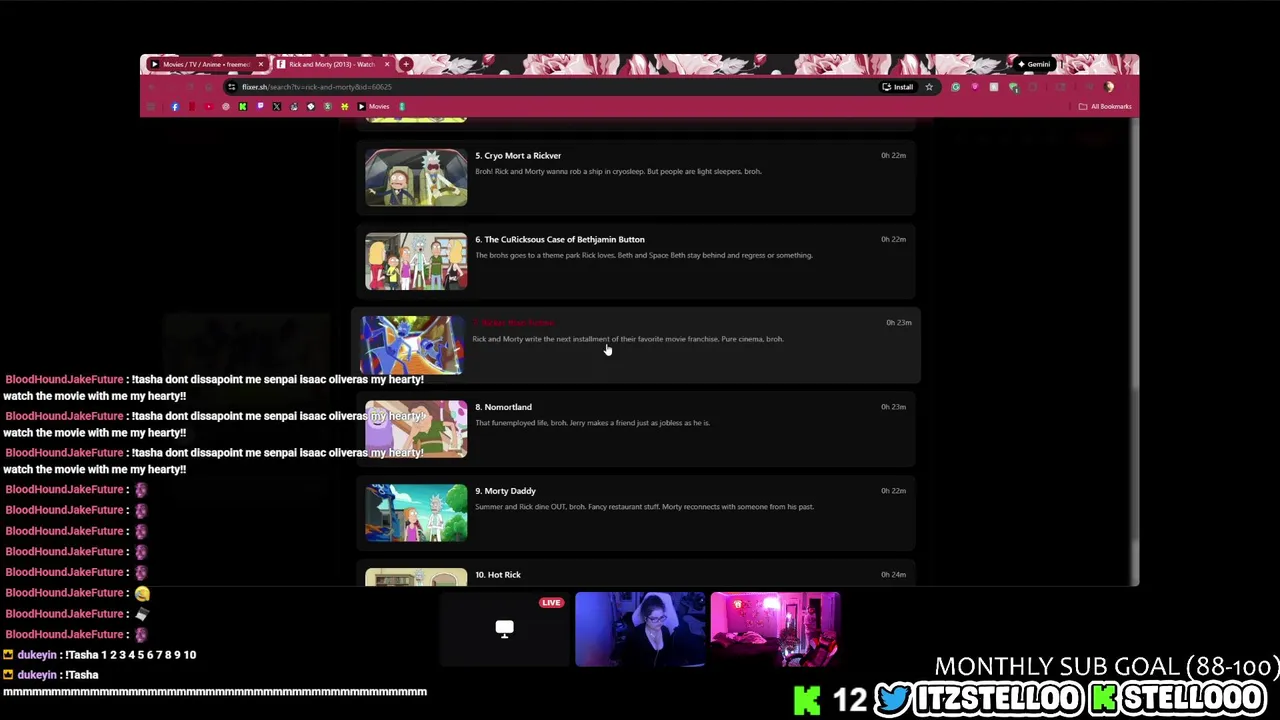The width and height of the screenshot is (1280, 720).
Task: Open episode 8 Nomortland thumbnail
Action: click(416, 429)
